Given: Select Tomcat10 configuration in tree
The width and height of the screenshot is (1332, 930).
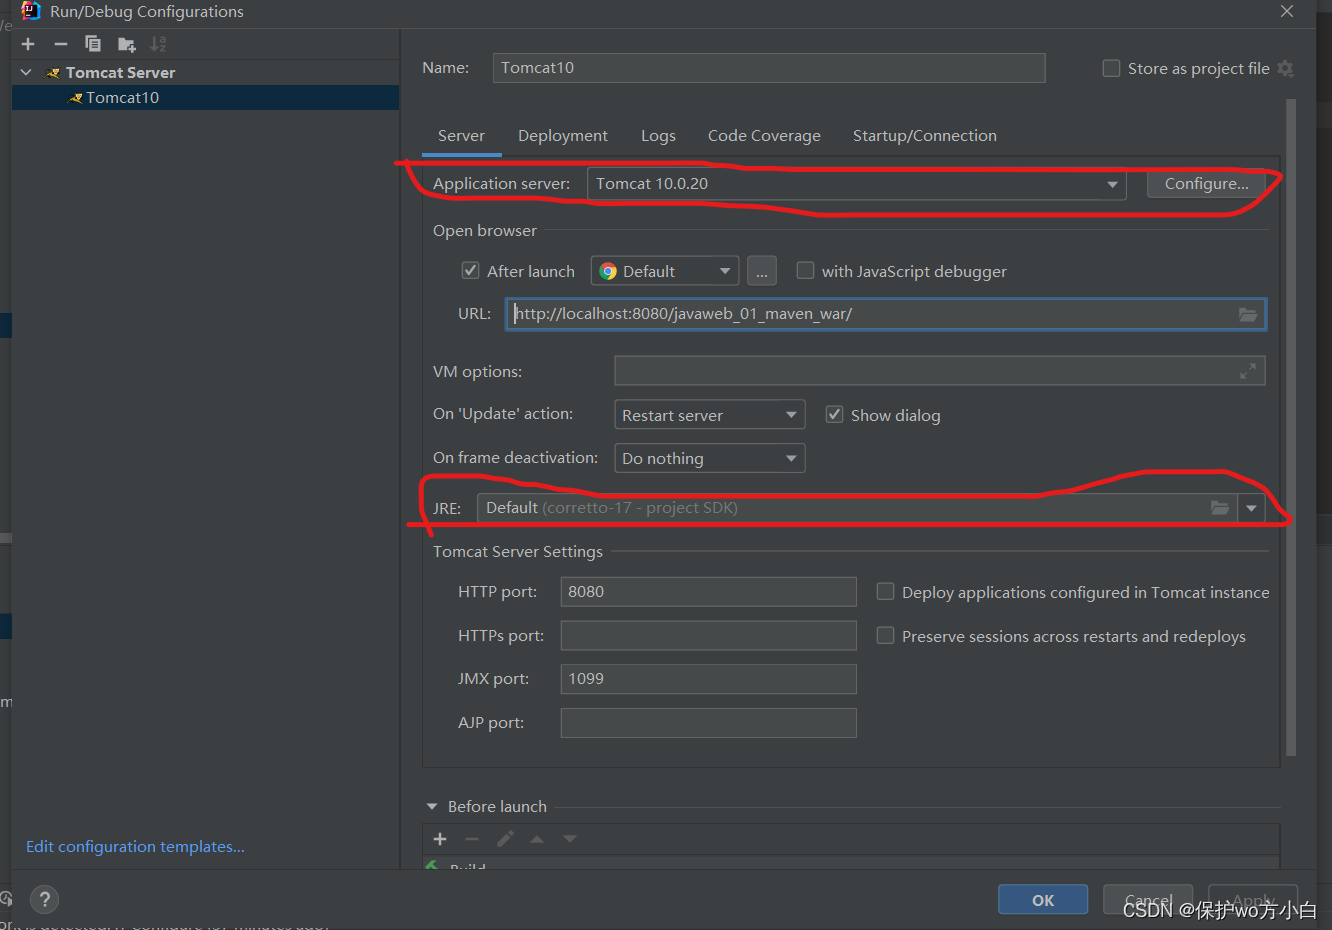Looking at the screenshot, I should tap(205, 97).
